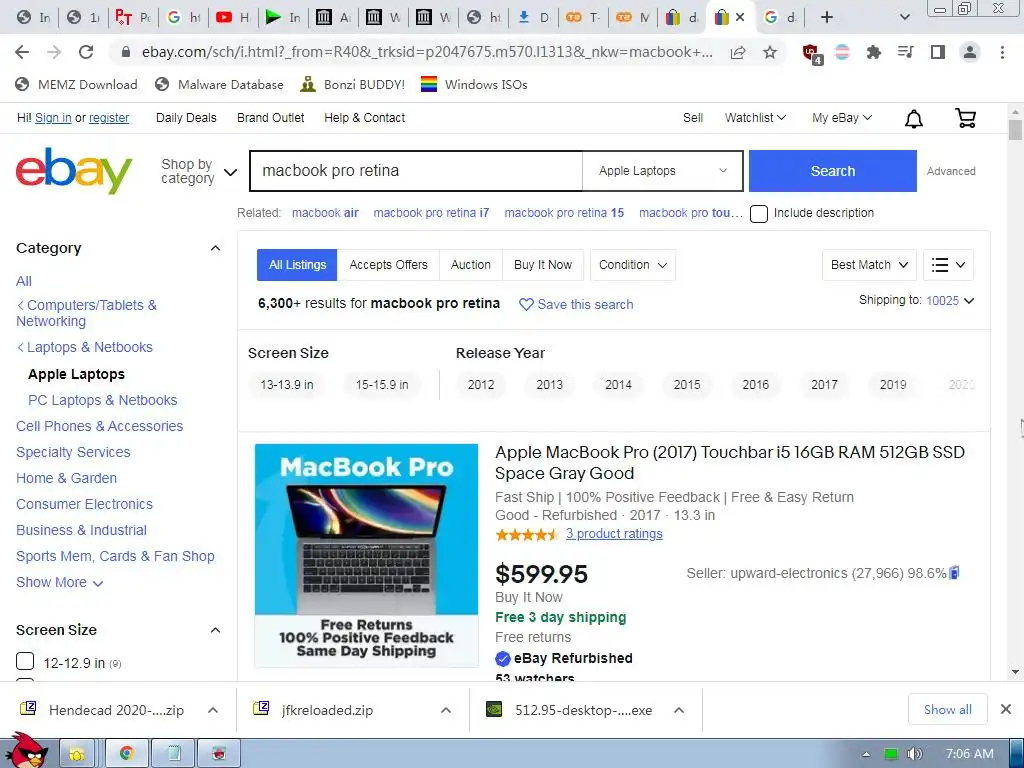Open the share page icon in address bar
1024x768 pixels.
tap(738, 52)
